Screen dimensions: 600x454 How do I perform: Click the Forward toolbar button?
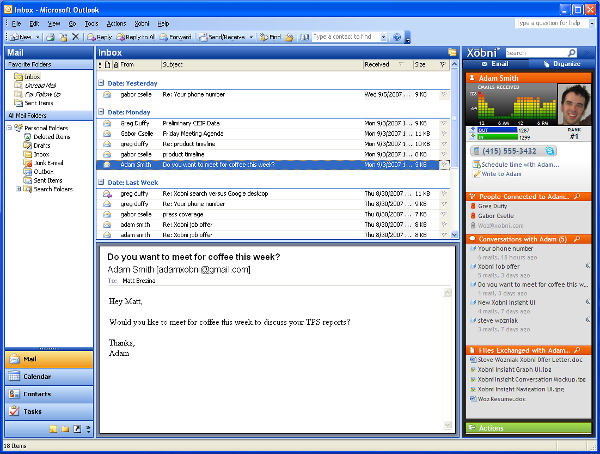pyautogui.click(x=175, y=37)
